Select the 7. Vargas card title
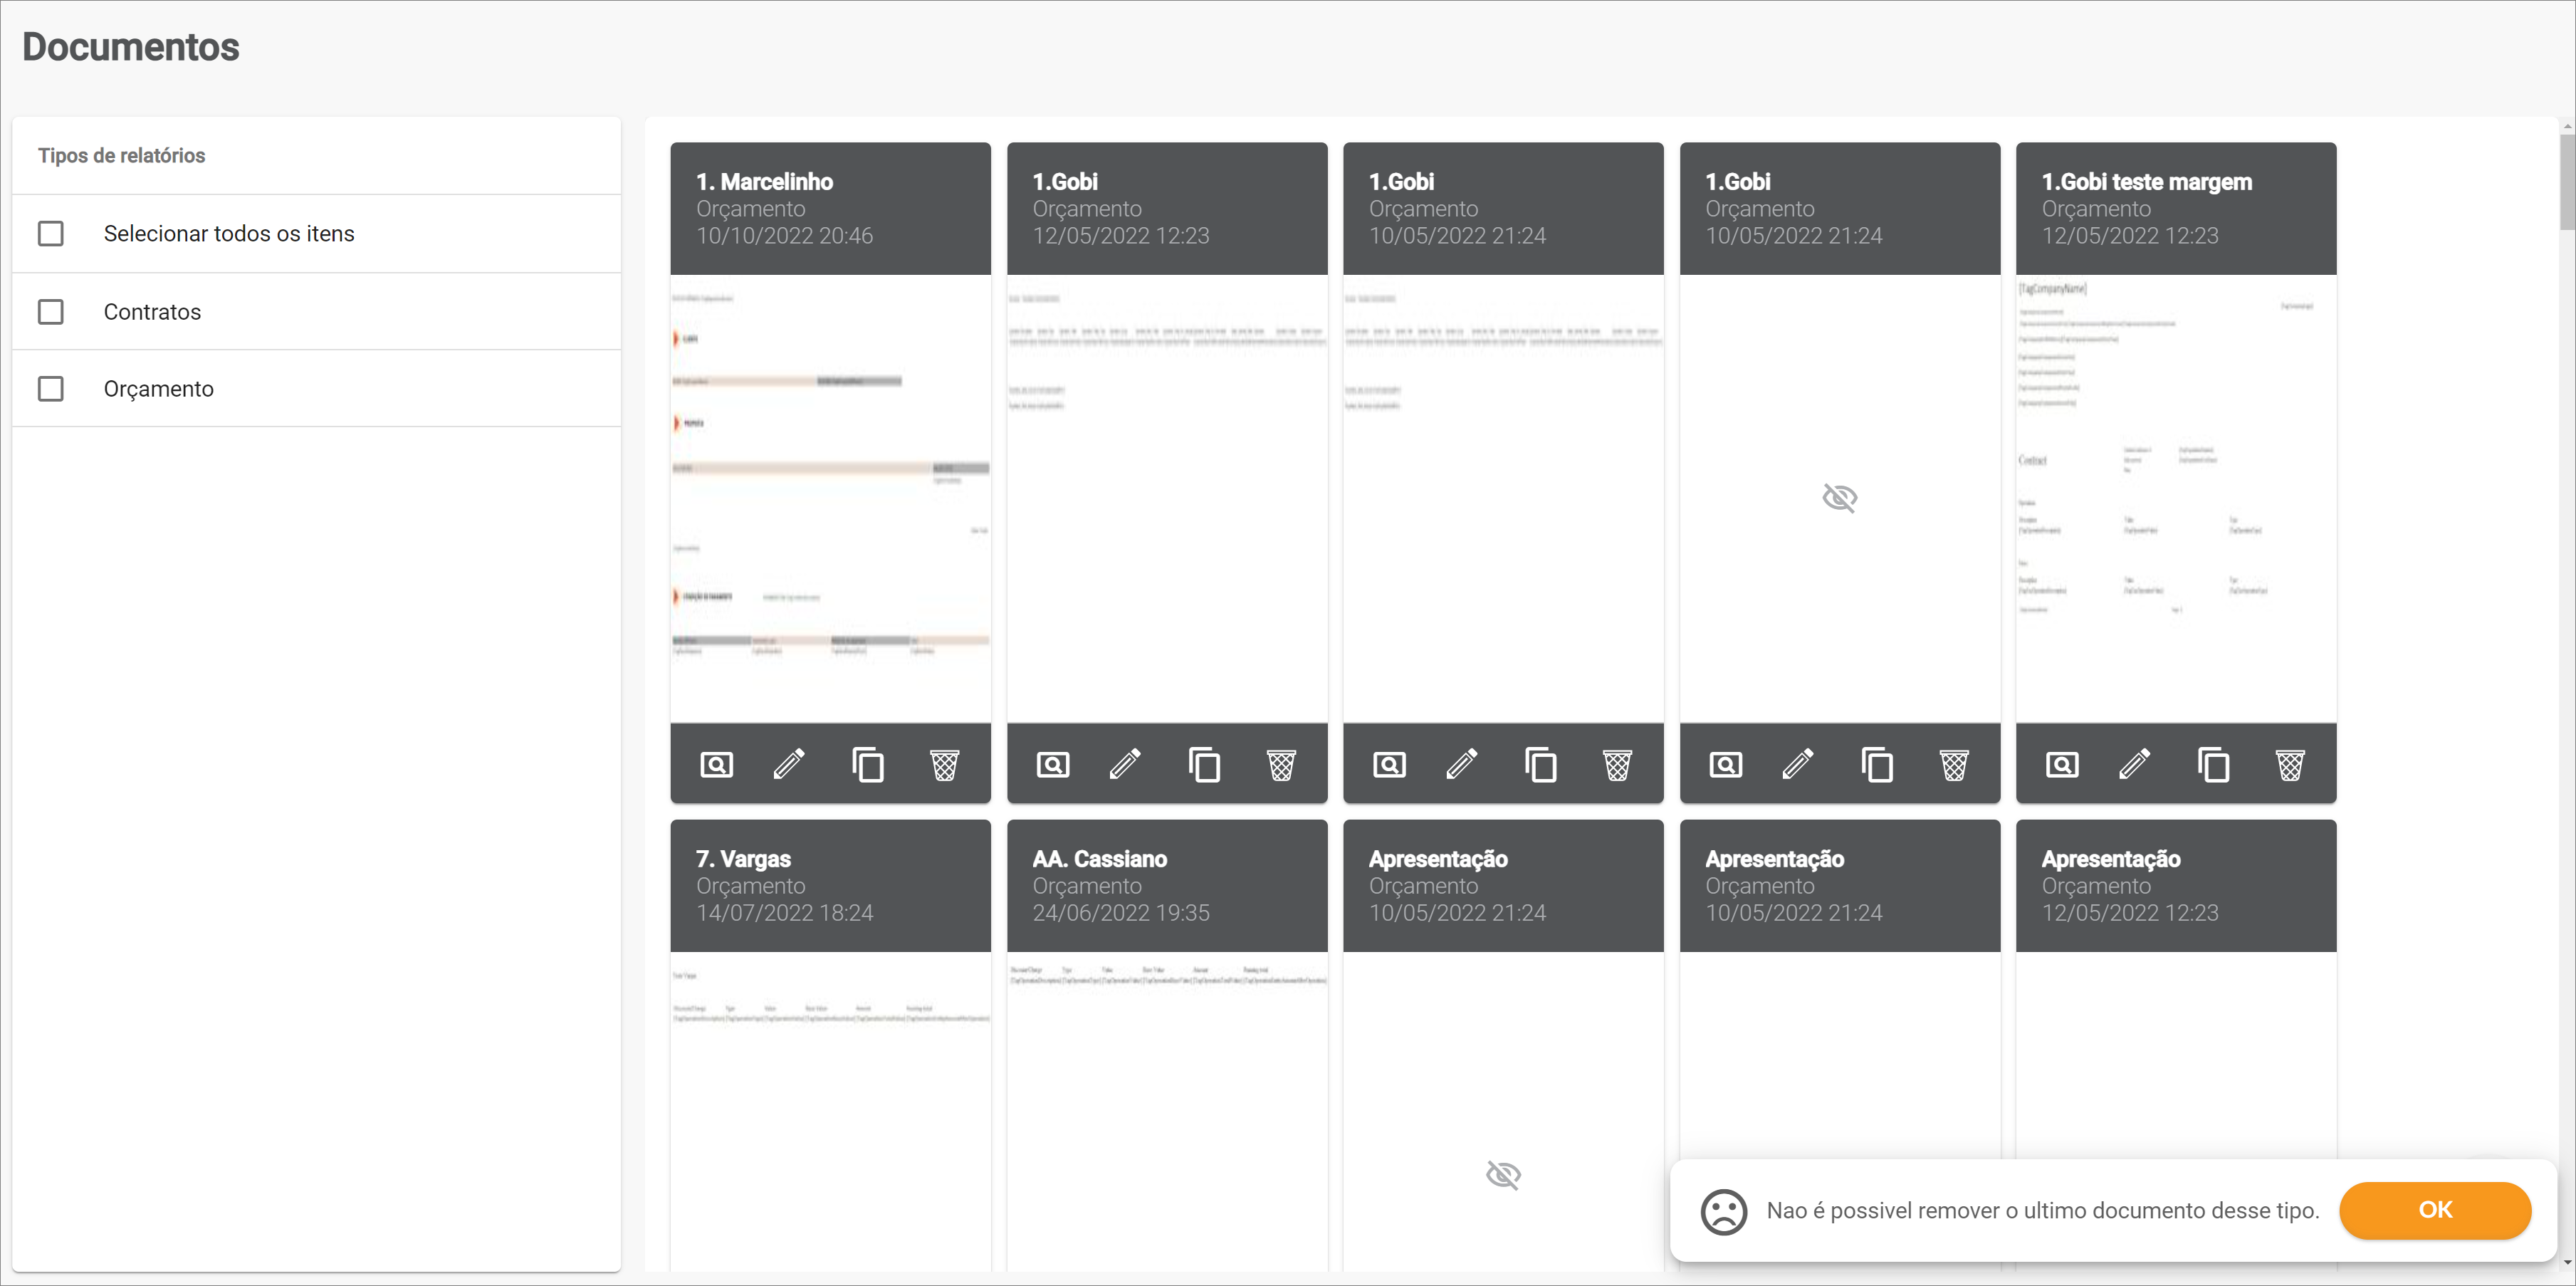Screen dimensions: 2576x1286 [743, 859]
